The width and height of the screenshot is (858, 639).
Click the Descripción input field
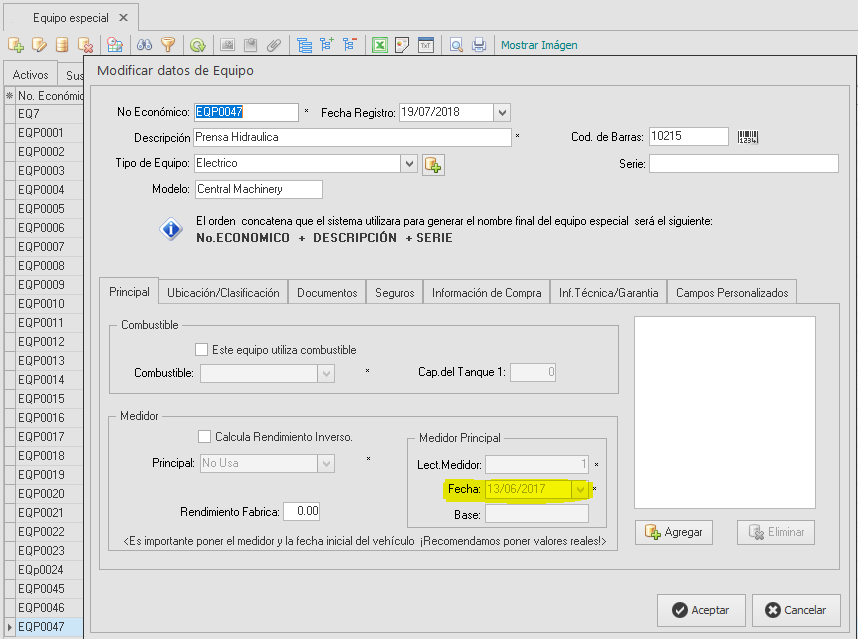click(352, 137)
